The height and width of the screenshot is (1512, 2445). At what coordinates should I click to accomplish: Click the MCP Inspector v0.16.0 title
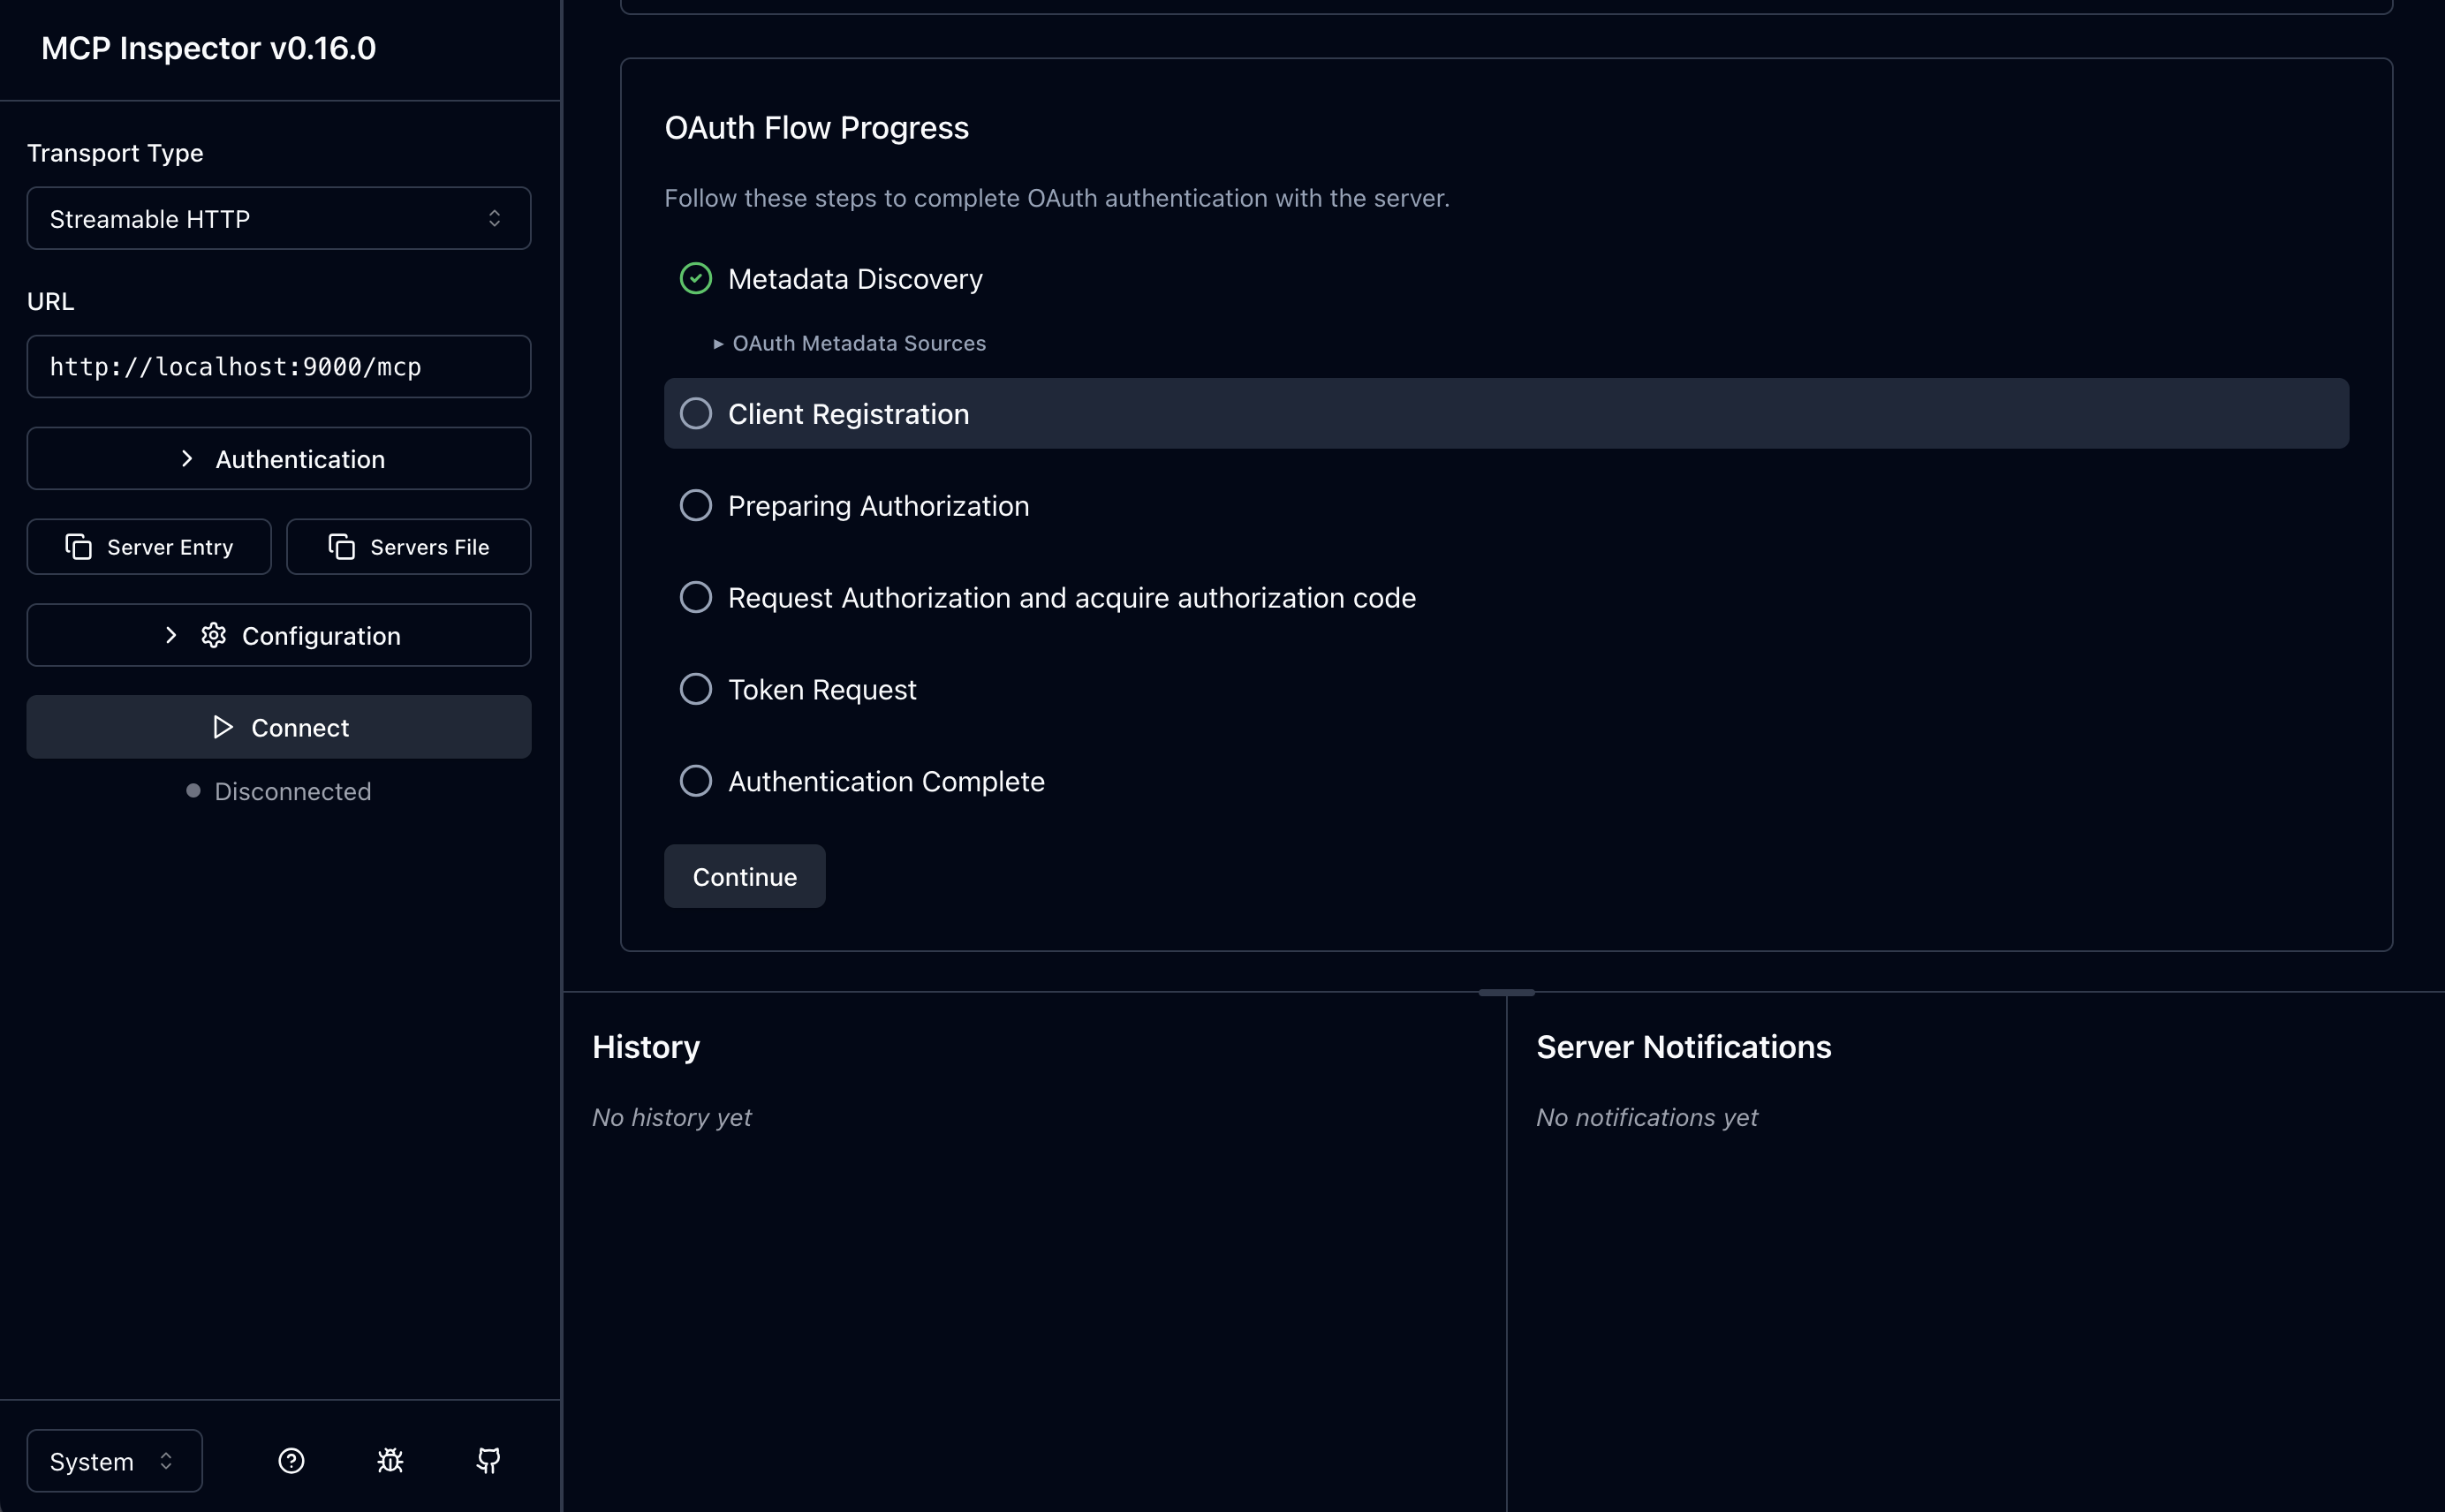tap(209, 48)
